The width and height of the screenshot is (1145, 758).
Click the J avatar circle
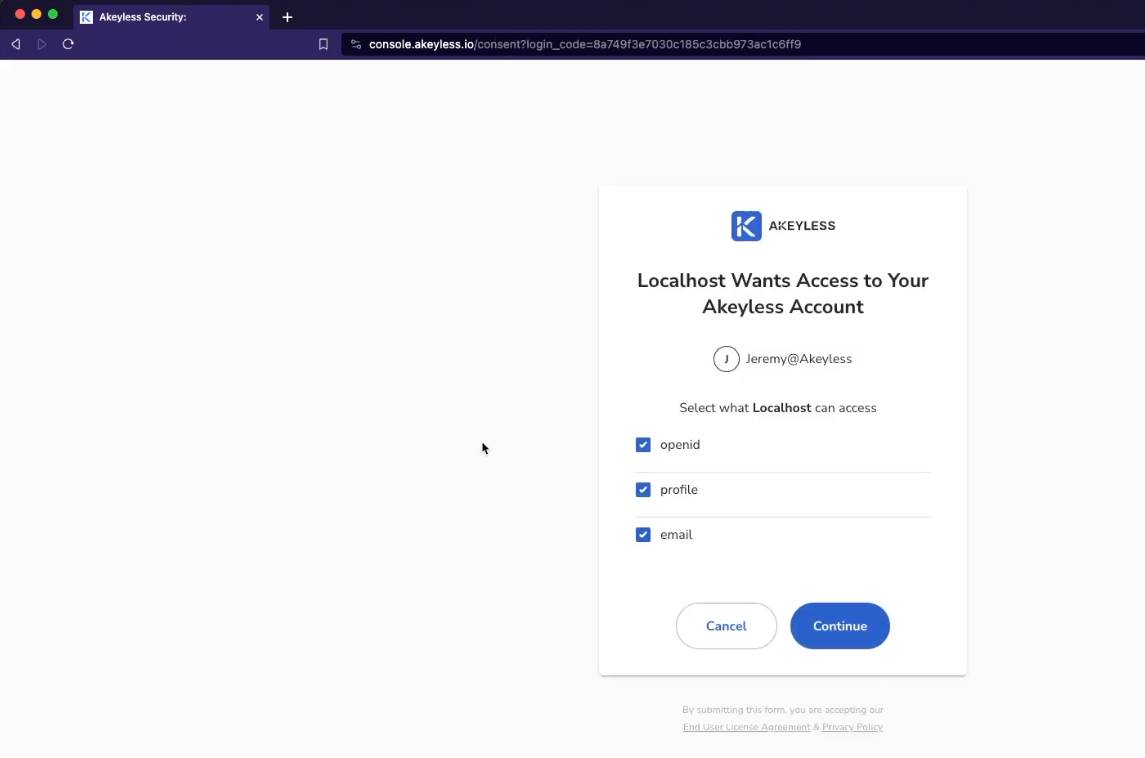point(726,359)
